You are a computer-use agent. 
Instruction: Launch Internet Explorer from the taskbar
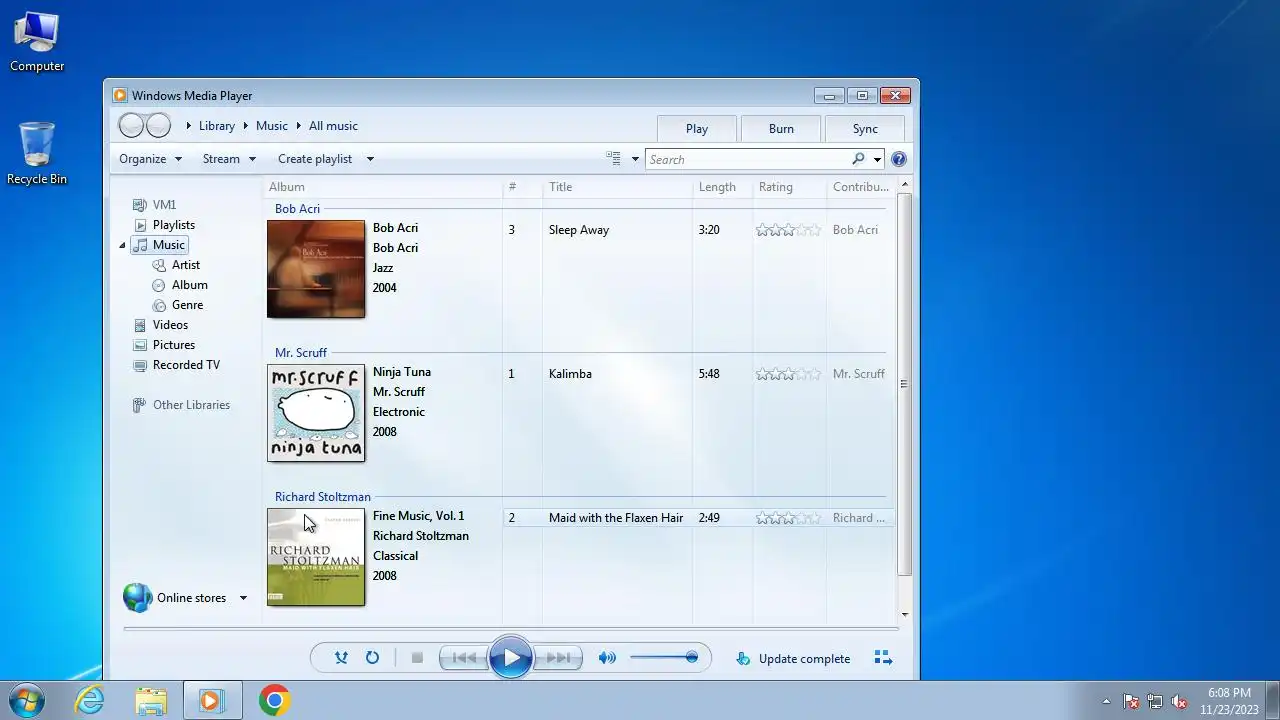click(x=90, y=700)
